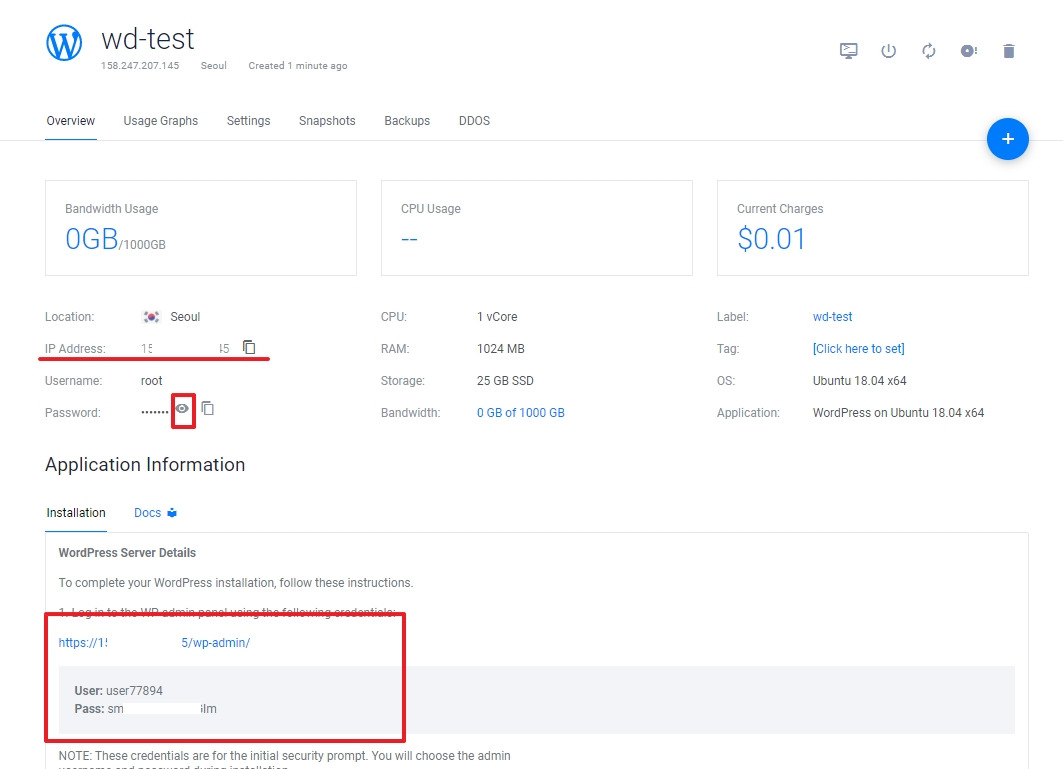Image resolution: width=1063 pixels, height=769 pixels.
Task: Click the '[Click here to set]' tag link
Action: 858,349
